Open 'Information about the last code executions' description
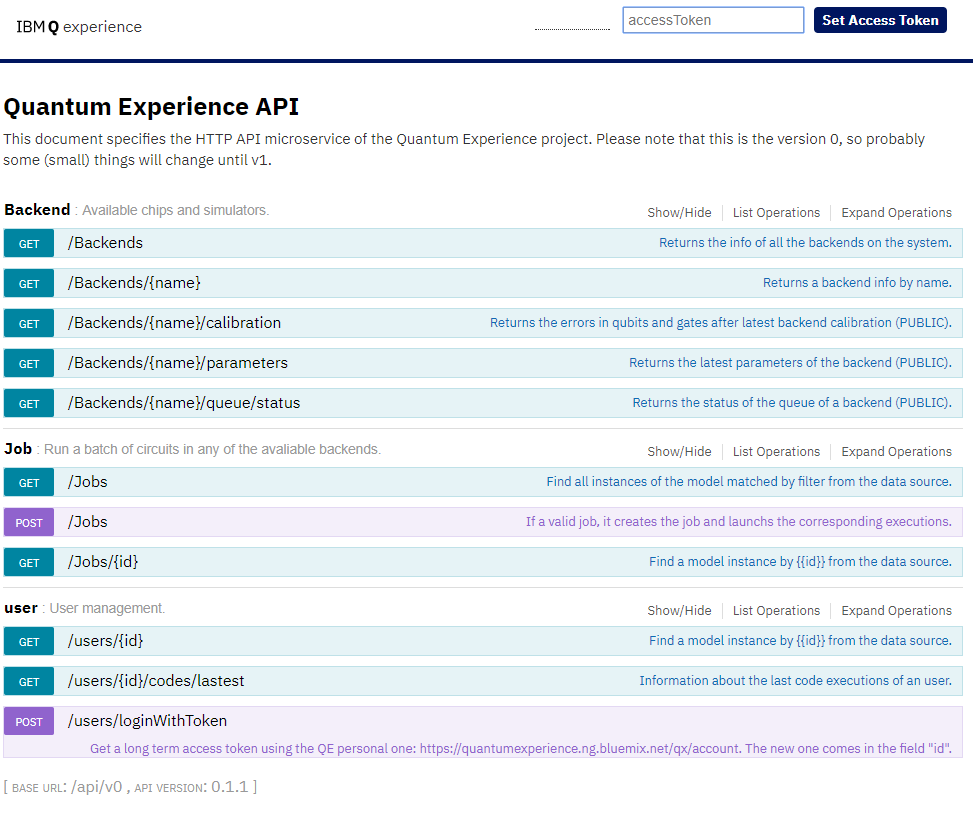Screen dimensions: 973x813 795,681
